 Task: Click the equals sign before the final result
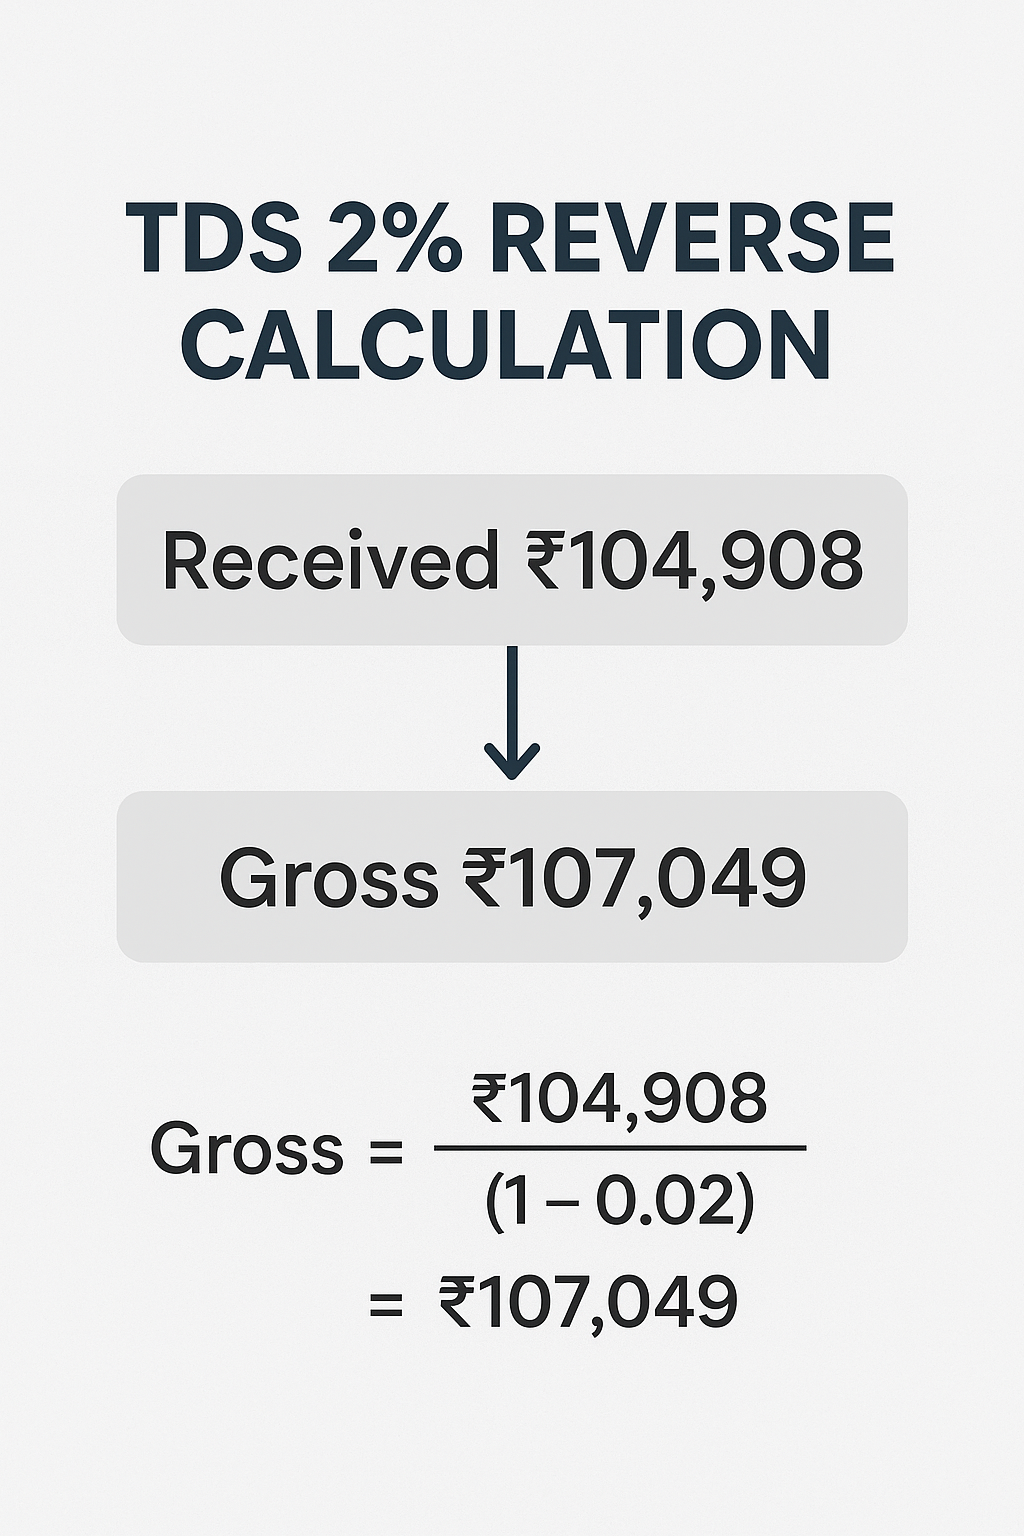pos(386,1304)
